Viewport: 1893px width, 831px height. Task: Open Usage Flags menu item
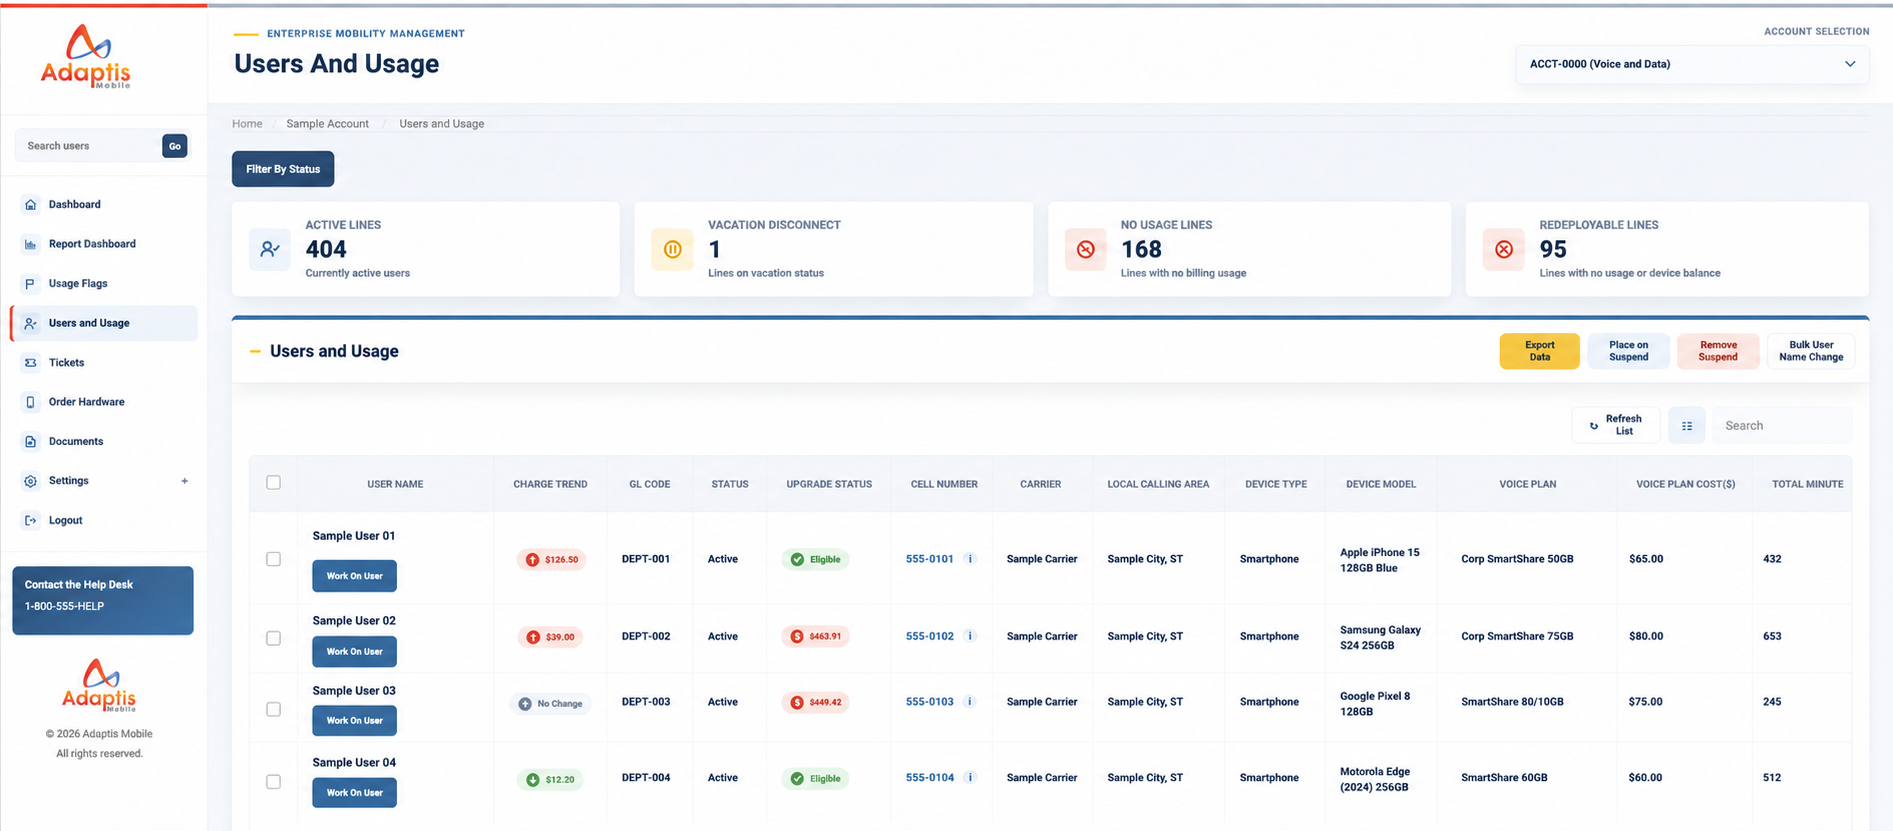(x=78, y=284)
